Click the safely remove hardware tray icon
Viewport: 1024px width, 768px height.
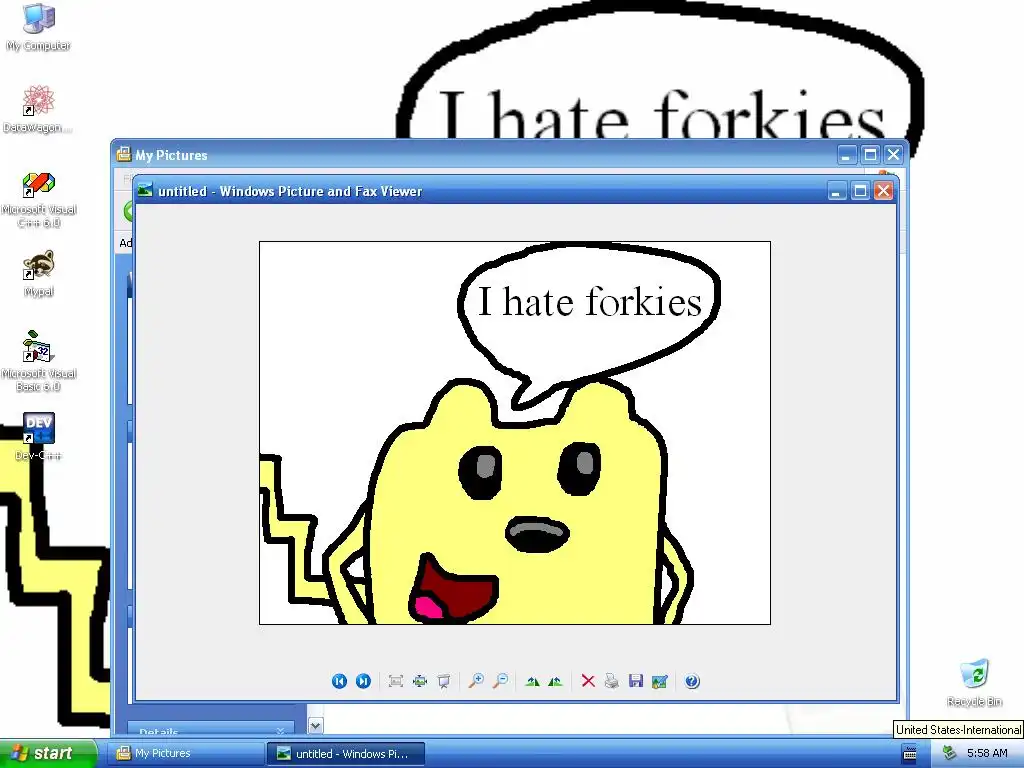[950, 754]
